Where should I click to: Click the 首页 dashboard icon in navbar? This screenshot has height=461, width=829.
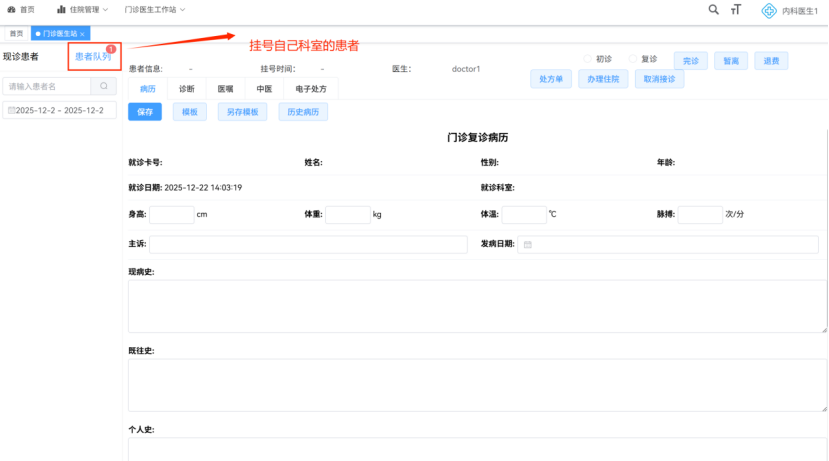click(11, 9)
